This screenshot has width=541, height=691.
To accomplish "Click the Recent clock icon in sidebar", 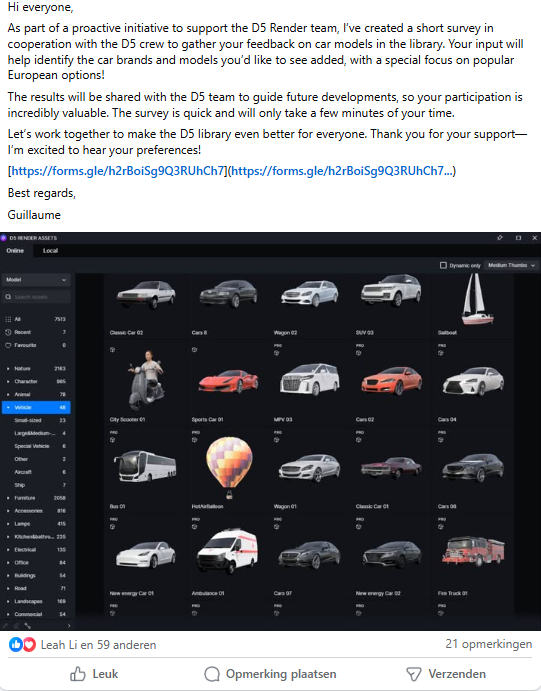I will 8,332.
